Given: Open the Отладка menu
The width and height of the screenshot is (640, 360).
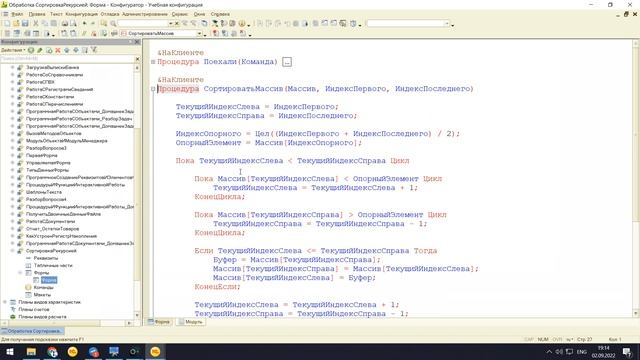Looking at the screenshot, I should (110, 14).
